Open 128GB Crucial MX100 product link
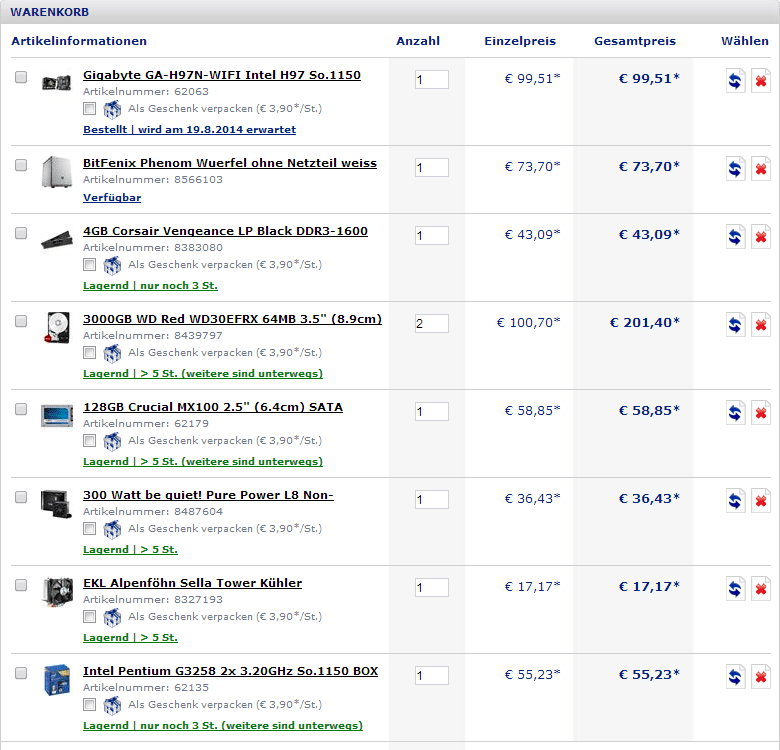The width and height of the screenshot is (780, 750). 213,407
